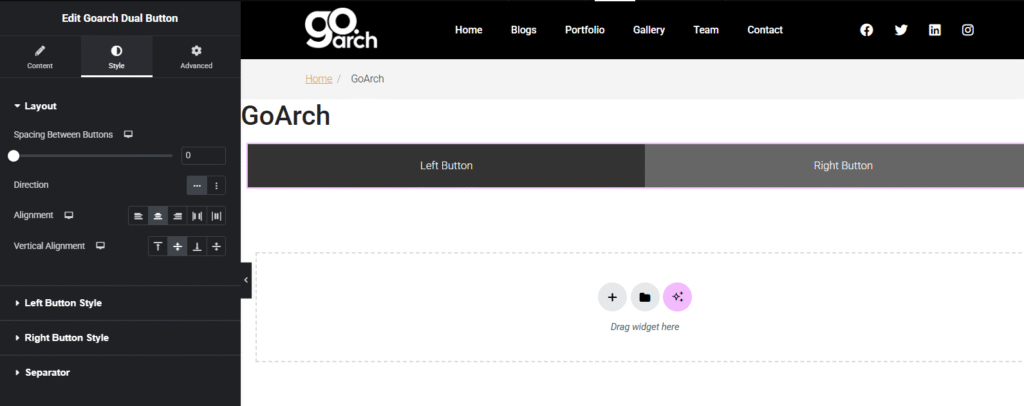The width and height of the screenshot is (1024, 406).
Task: Open responsive device icon next to Vertical Alignment
Action: (x=101, y=246)
